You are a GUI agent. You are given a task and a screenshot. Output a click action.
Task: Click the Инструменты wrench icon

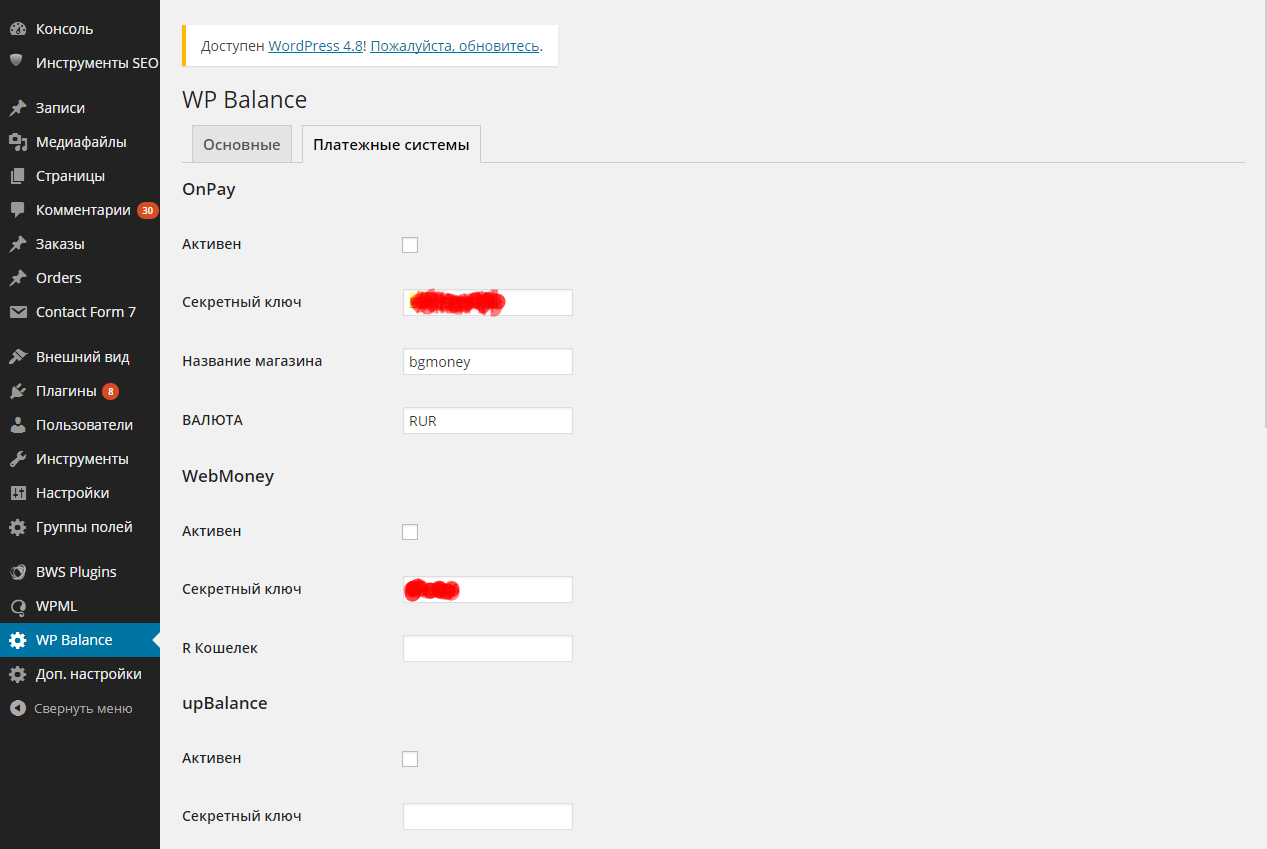17,459
